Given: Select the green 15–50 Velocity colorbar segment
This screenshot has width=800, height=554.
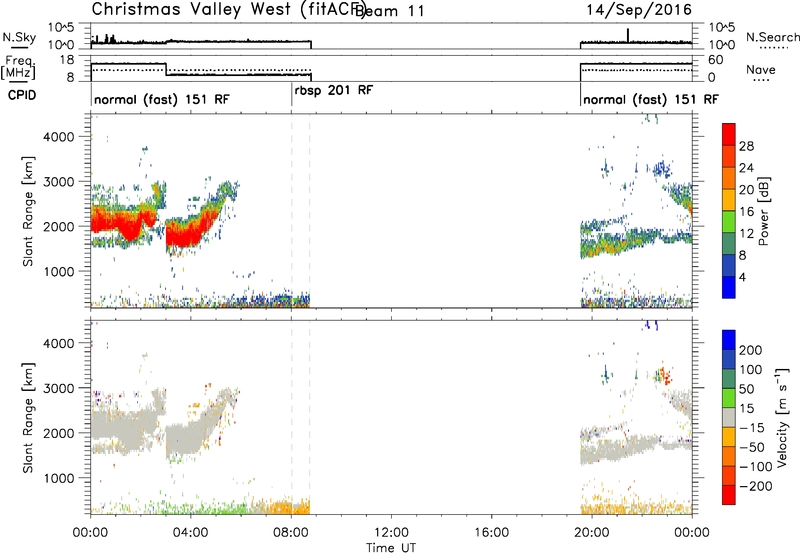Looking at the screenshot, I should coord(729,398).
